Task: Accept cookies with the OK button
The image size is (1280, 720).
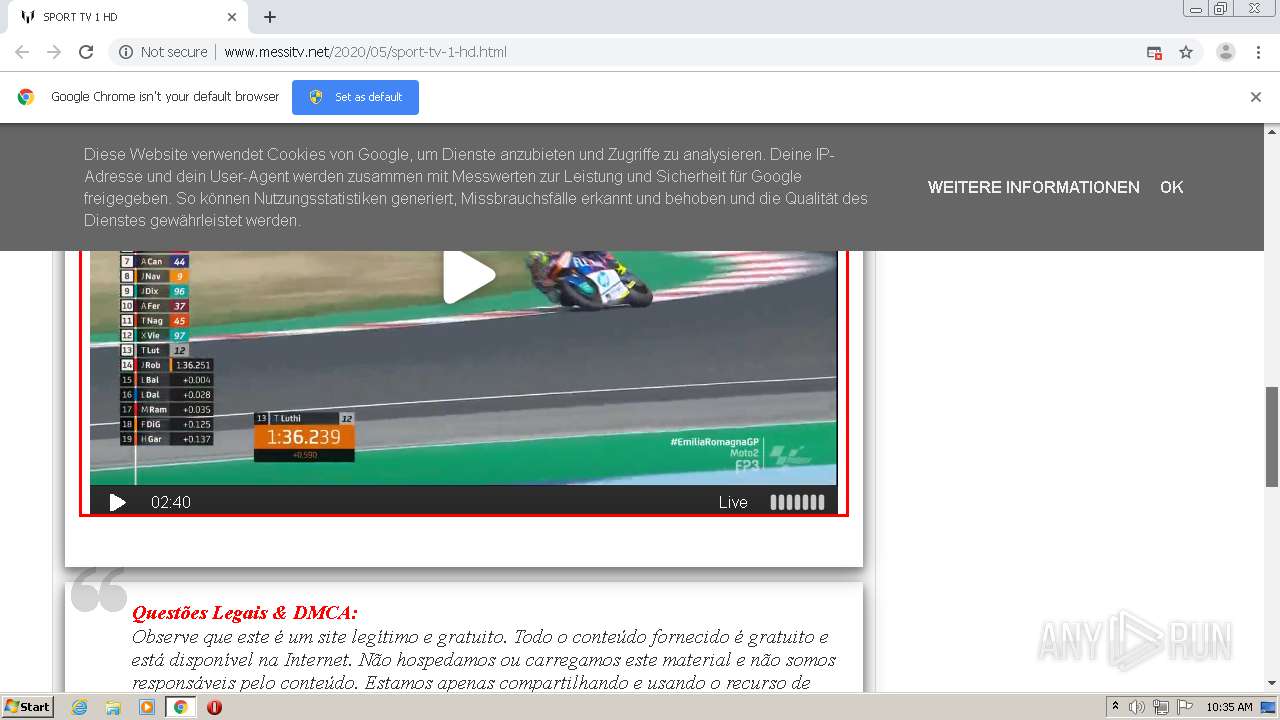Action: point(1172,187)
